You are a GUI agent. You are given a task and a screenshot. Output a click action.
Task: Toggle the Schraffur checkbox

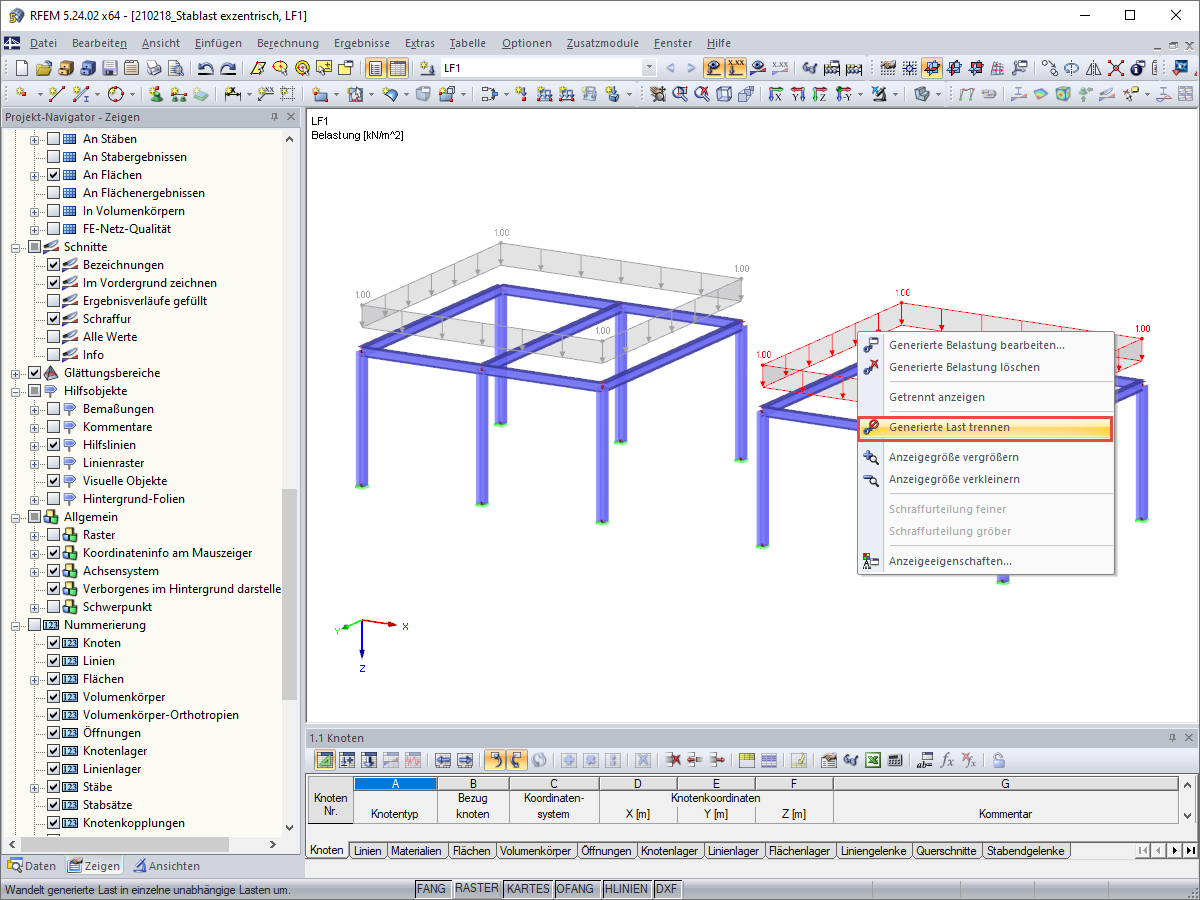(x=54, y=319)
